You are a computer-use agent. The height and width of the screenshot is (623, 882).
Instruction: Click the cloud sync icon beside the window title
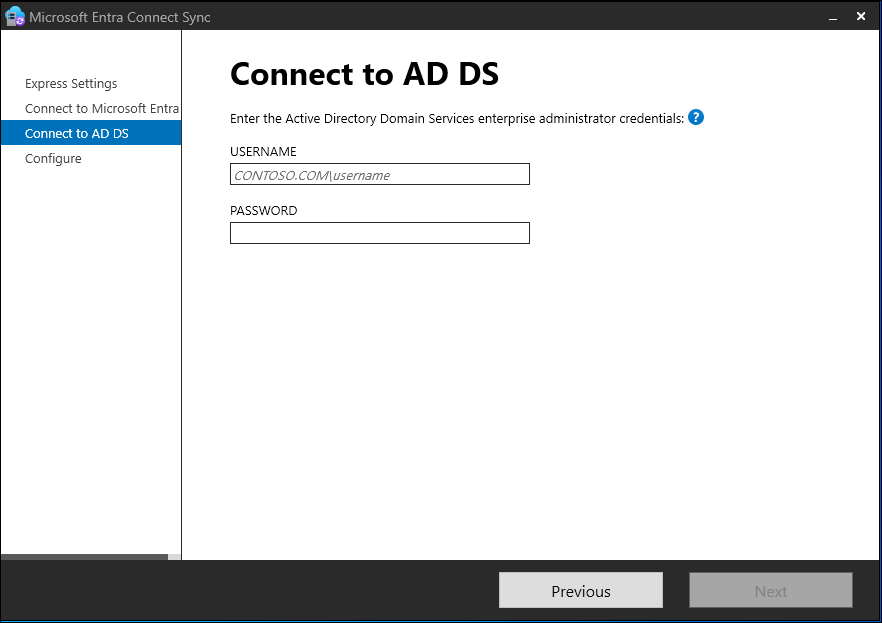(x=14, y=16)
